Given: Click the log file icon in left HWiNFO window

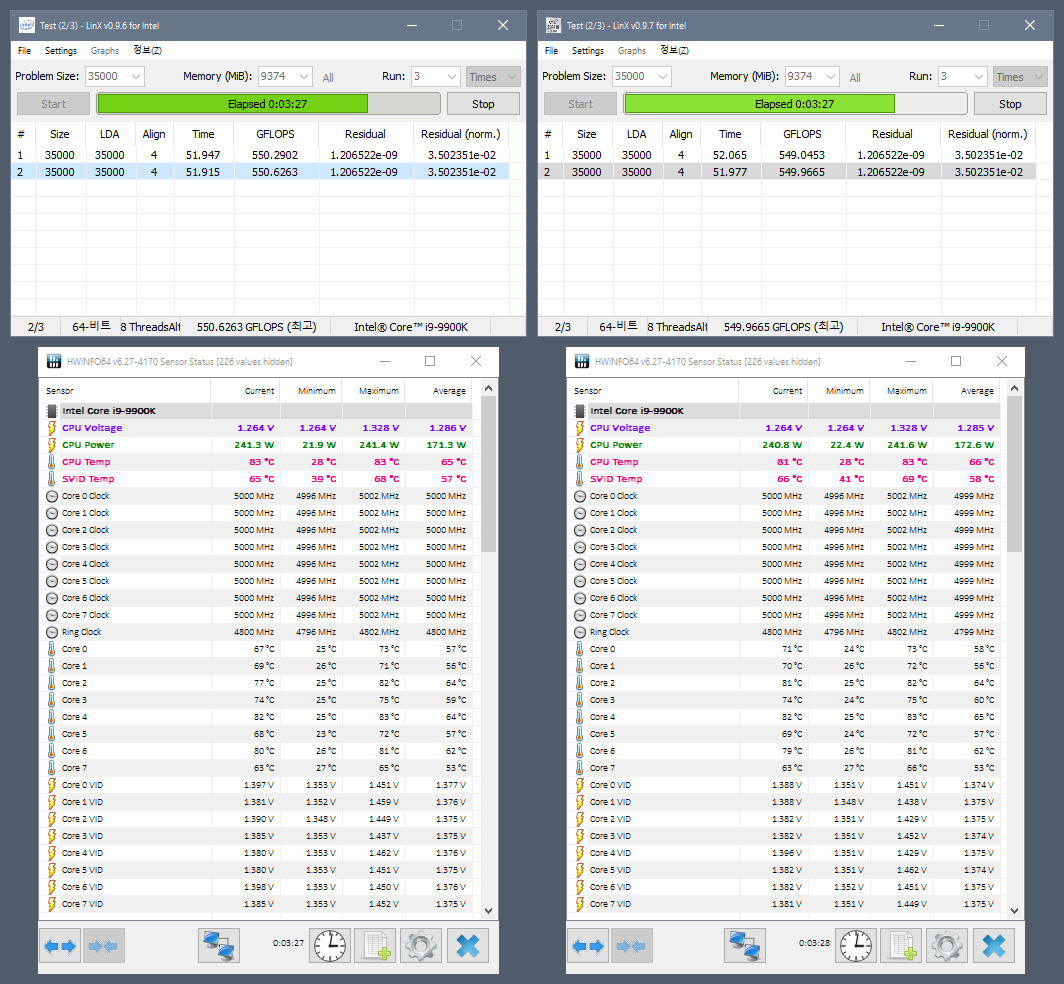Looking at the screenshot, I should click(376, 945).
